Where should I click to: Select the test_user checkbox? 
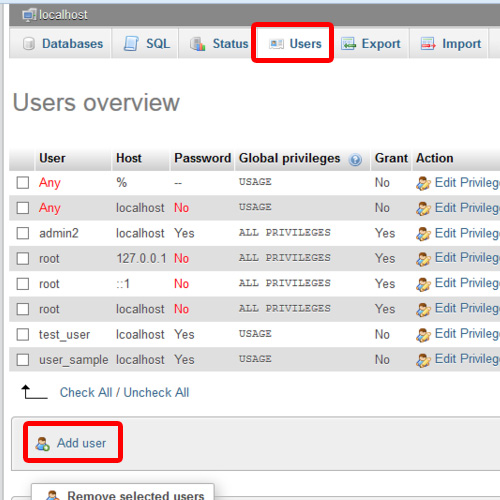(x=23, y=335)
